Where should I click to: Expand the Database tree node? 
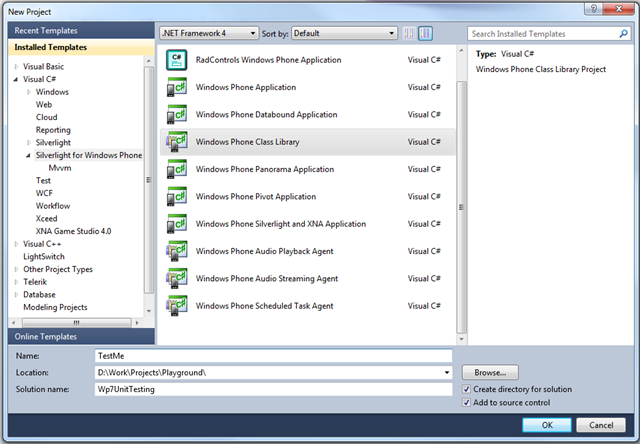(x=16, y=295)
